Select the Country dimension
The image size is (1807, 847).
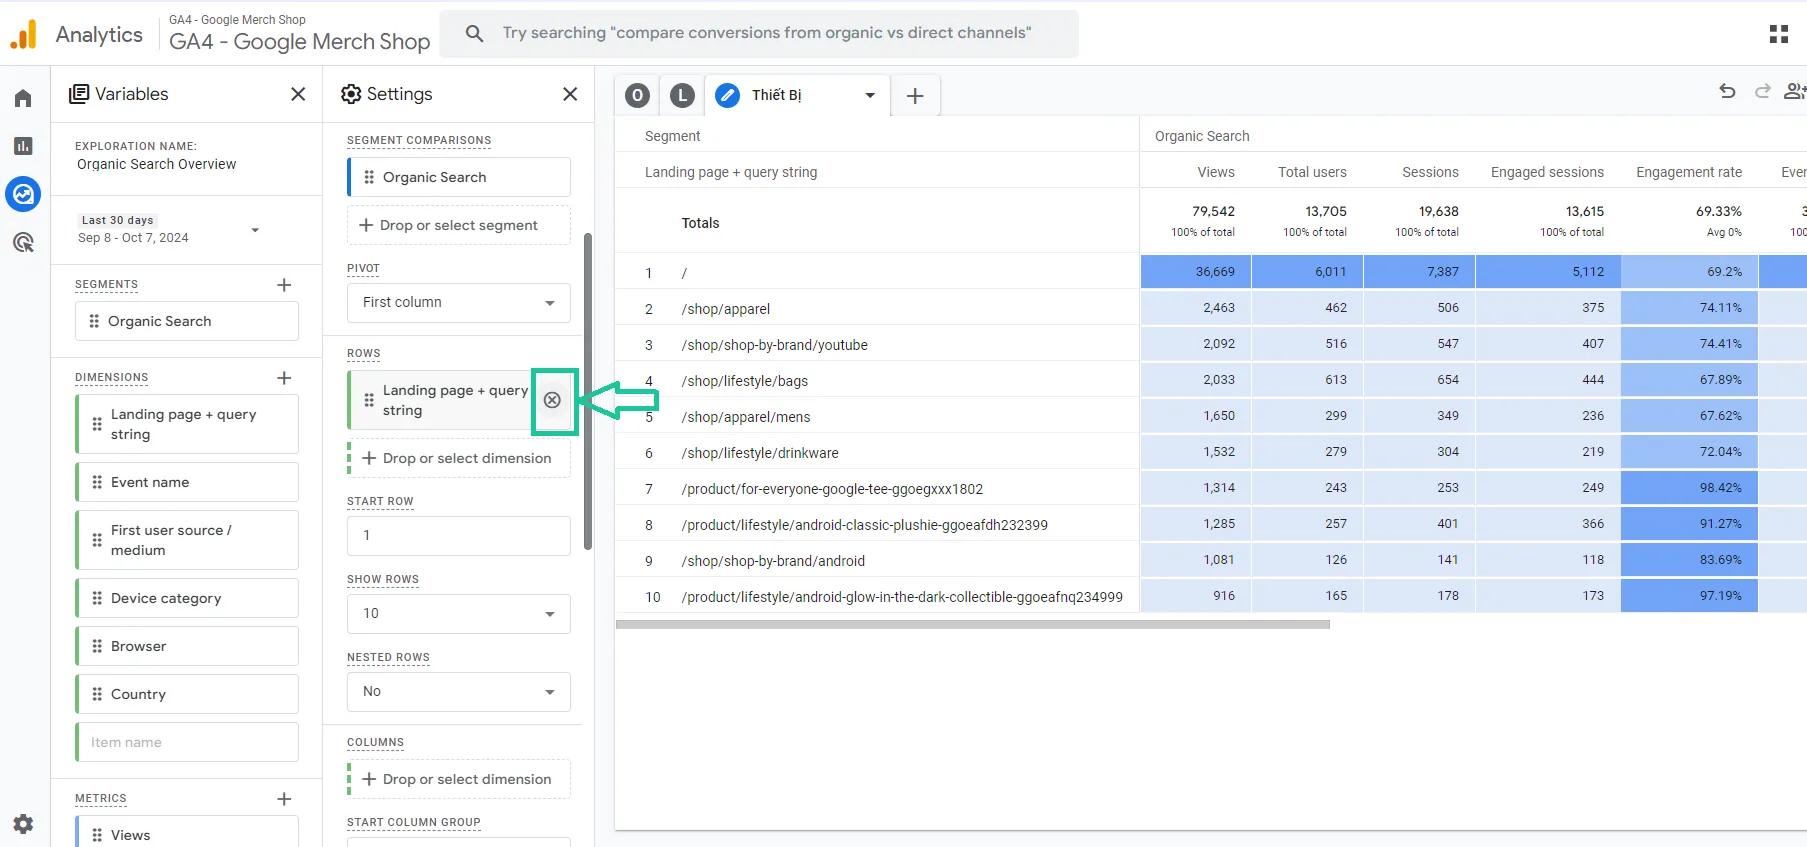[x=187, y=694]
